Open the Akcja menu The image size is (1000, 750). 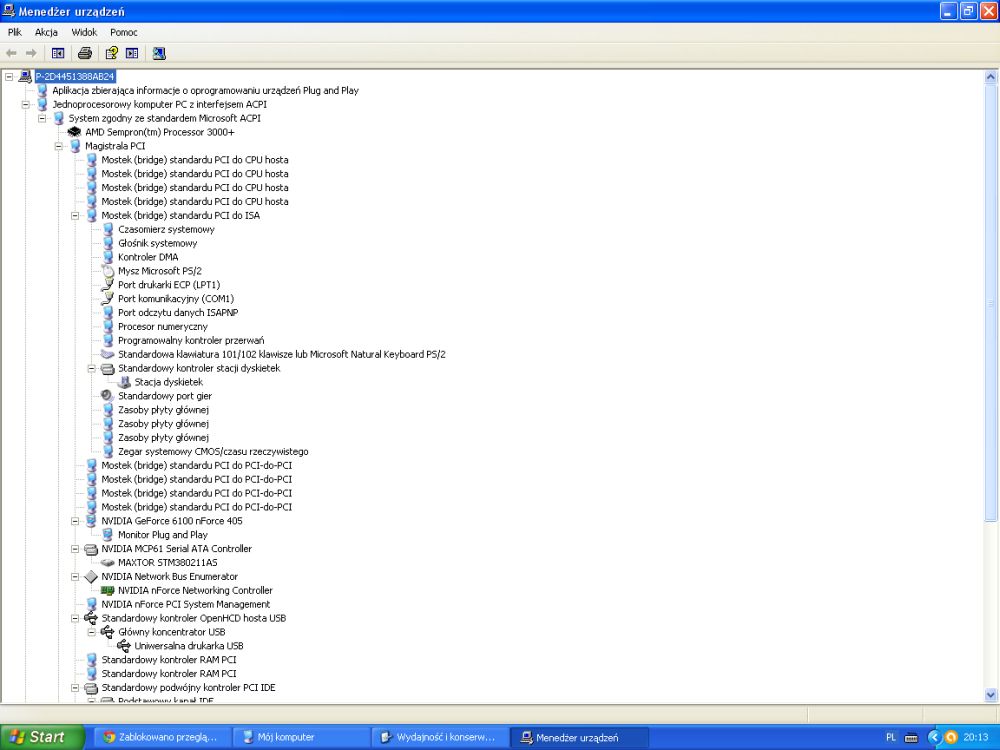click(46, 32)
